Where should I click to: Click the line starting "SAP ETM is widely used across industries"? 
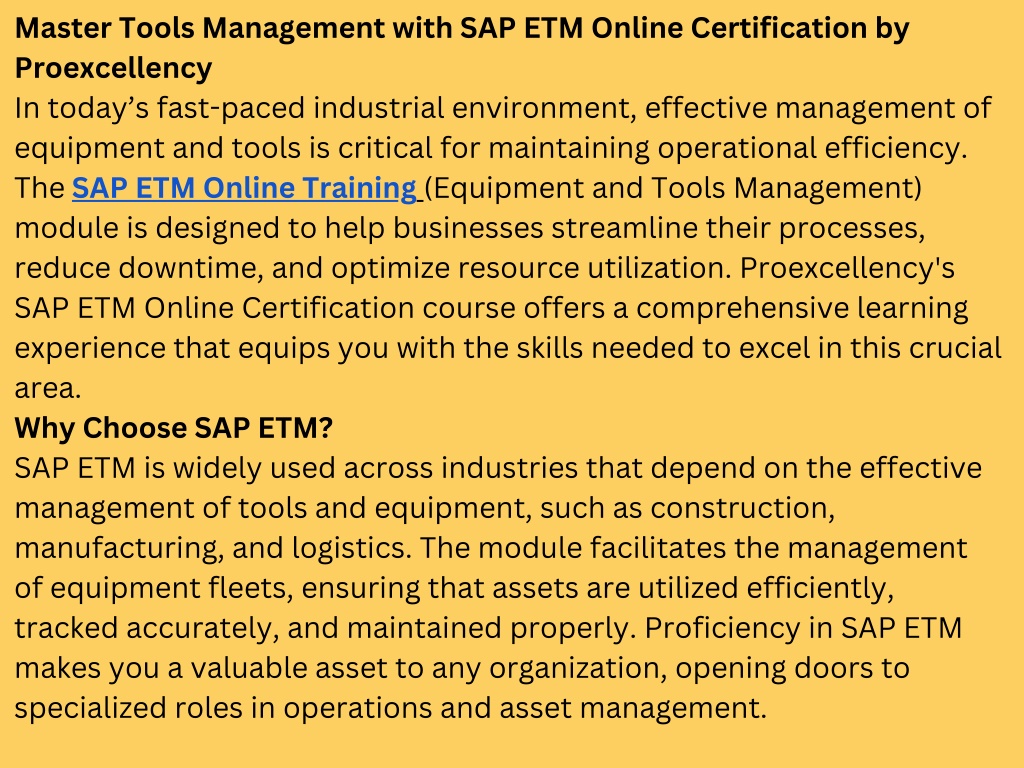tap(498, 468)
